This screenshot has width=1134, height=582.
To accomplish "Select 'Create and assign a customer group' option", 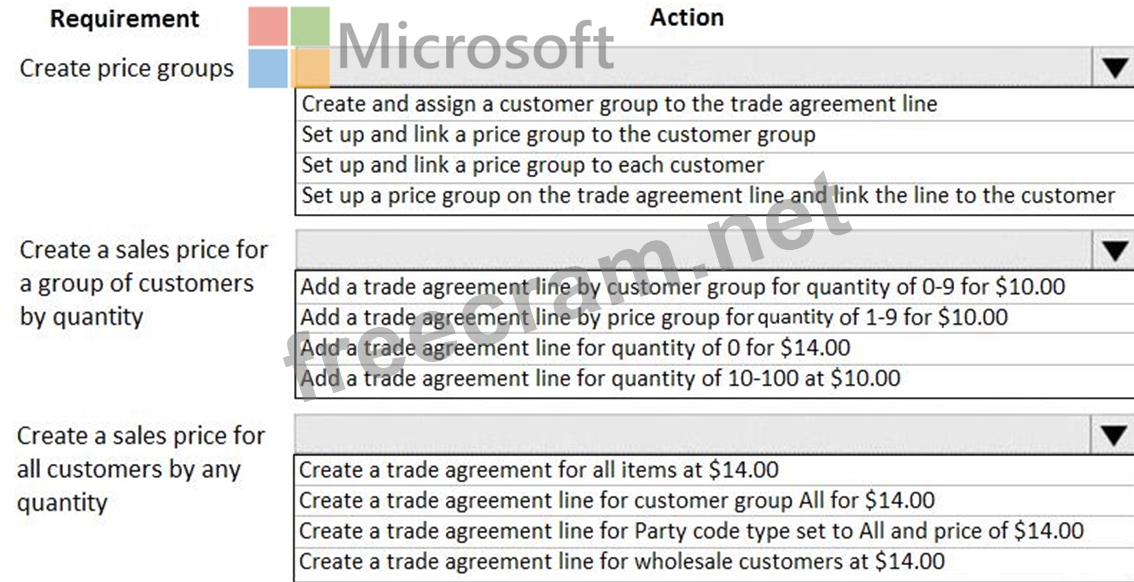I will point(620,103).
